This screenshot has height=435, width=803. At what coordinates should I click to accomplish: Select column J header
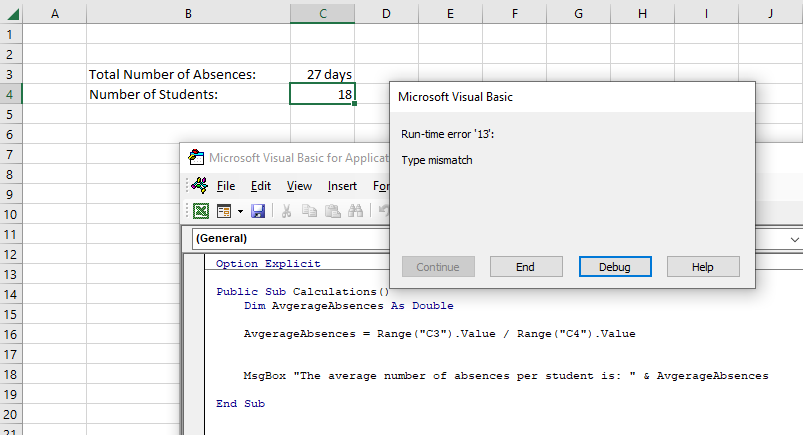[x=771, y=14]
